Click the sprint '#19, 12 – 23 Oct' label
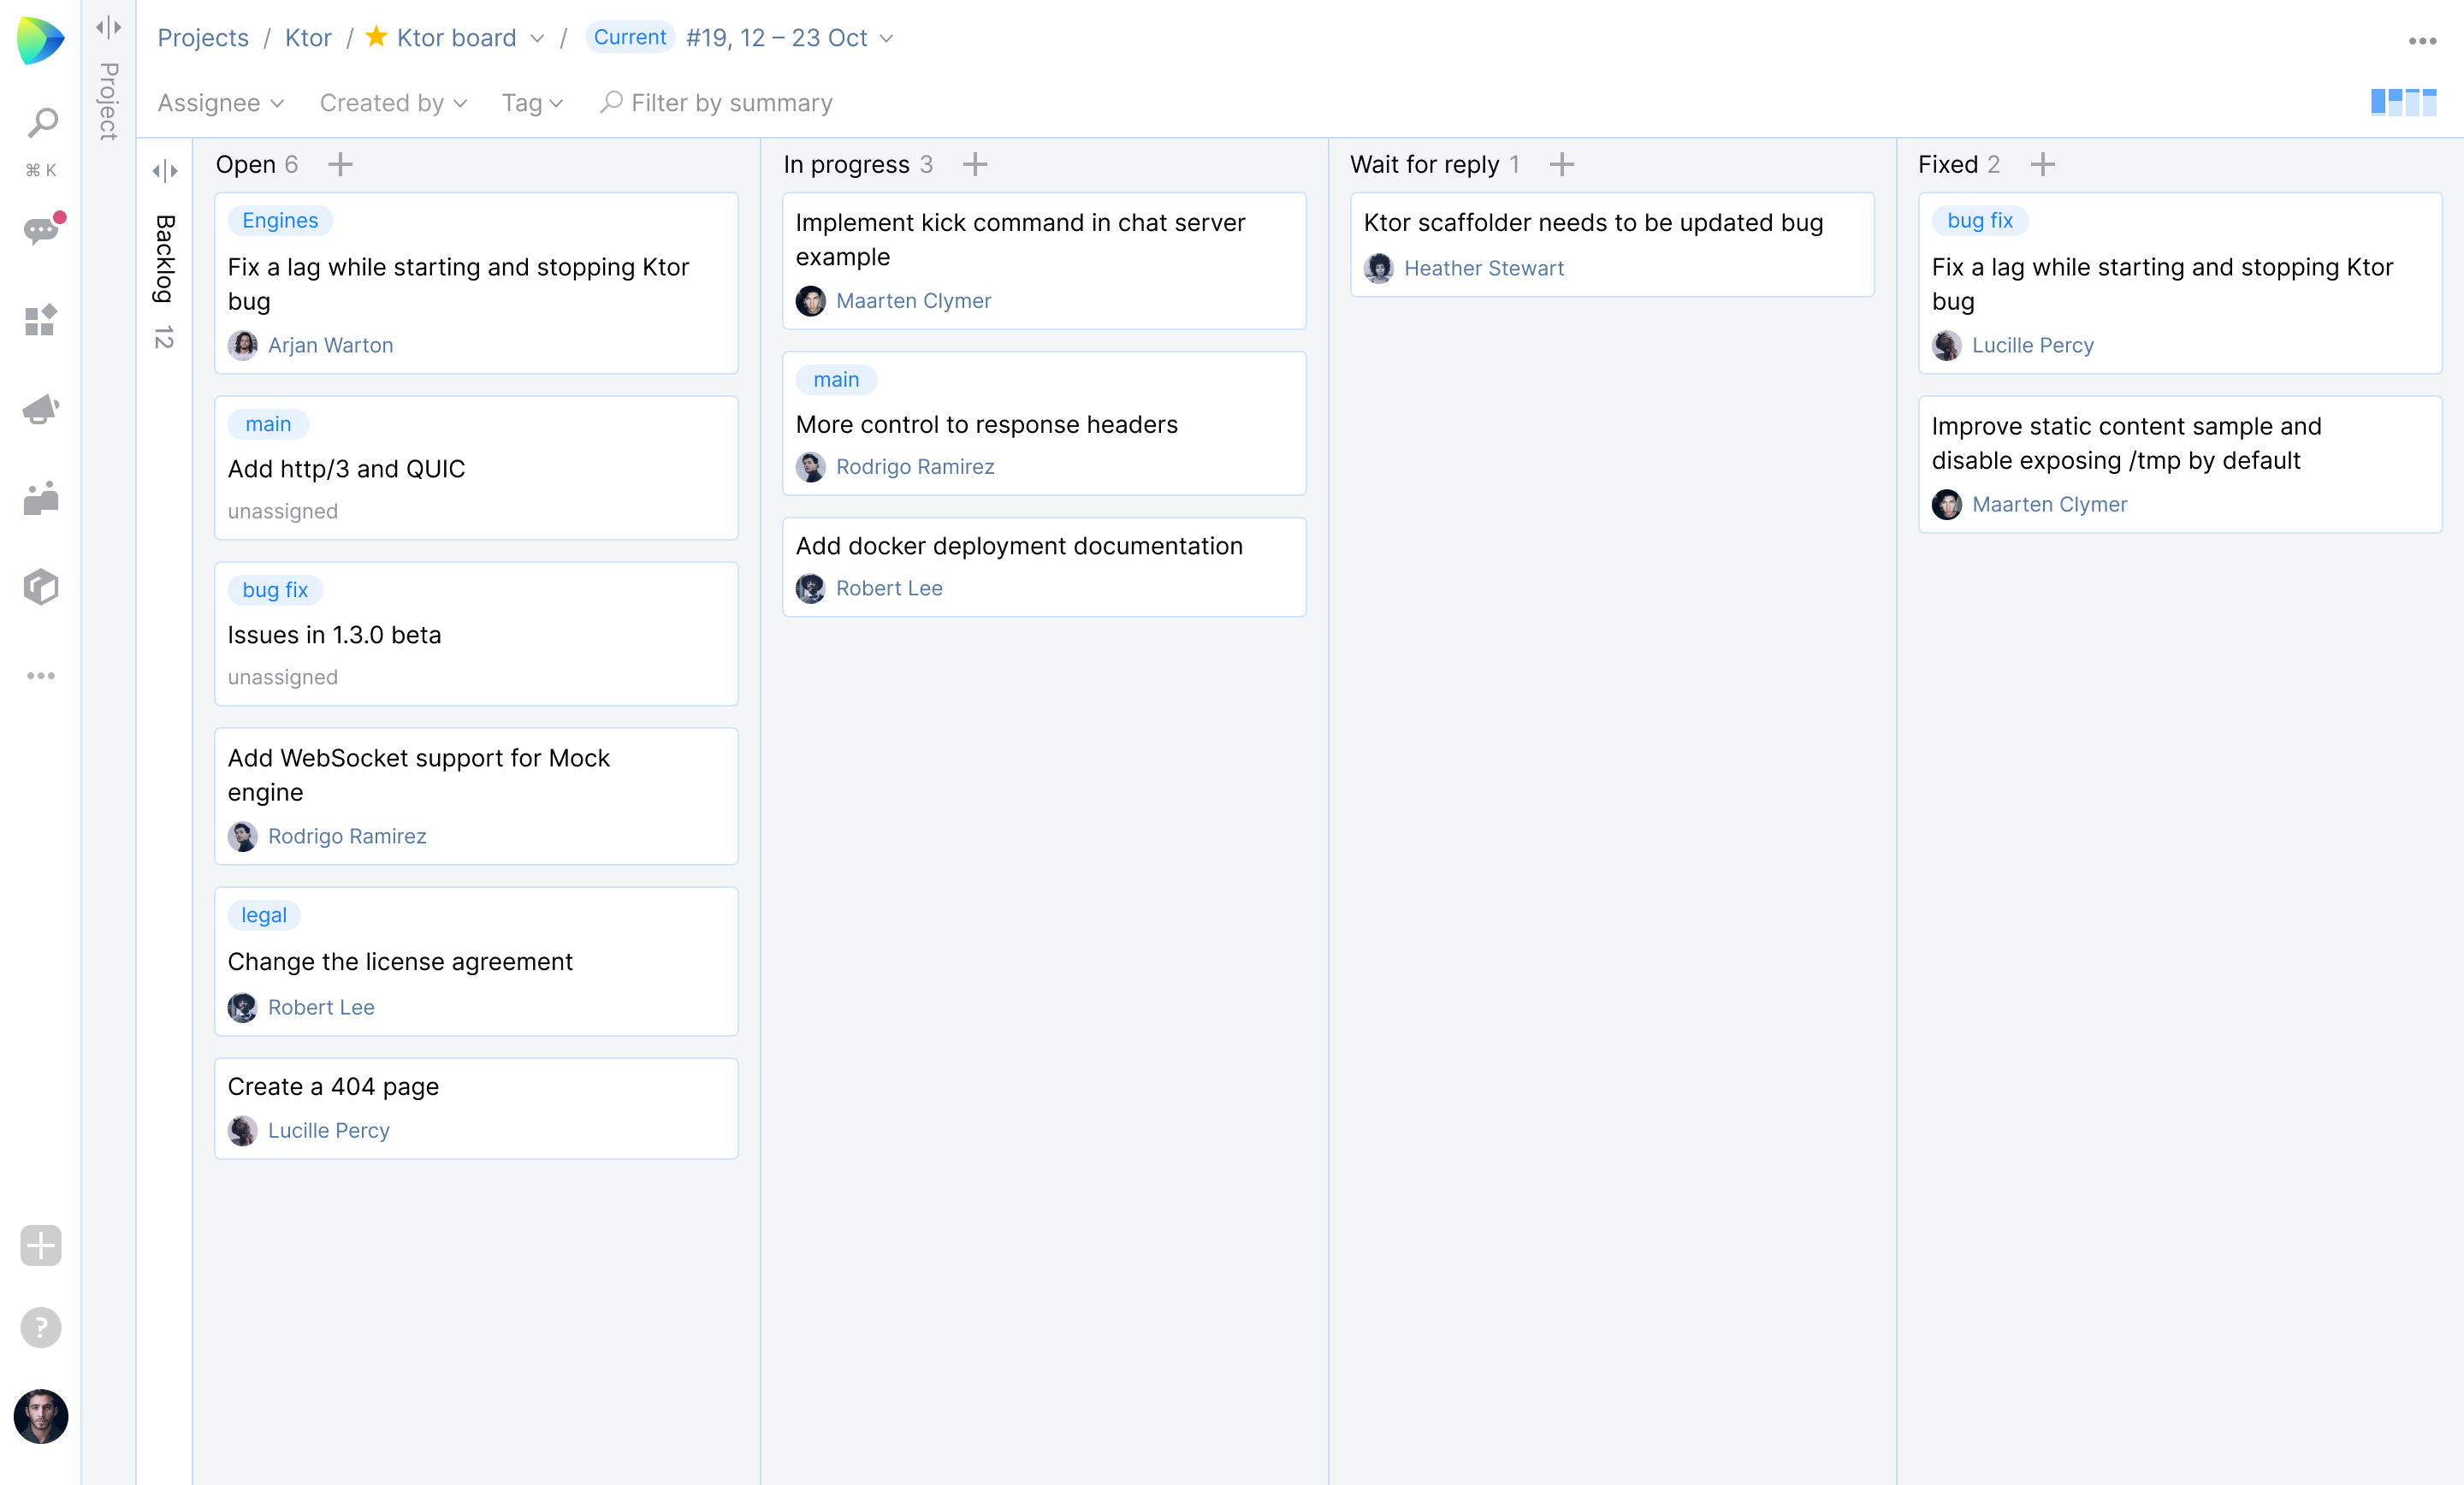The height and width of the screenshot is (1485, 2464). pos(777,38)
